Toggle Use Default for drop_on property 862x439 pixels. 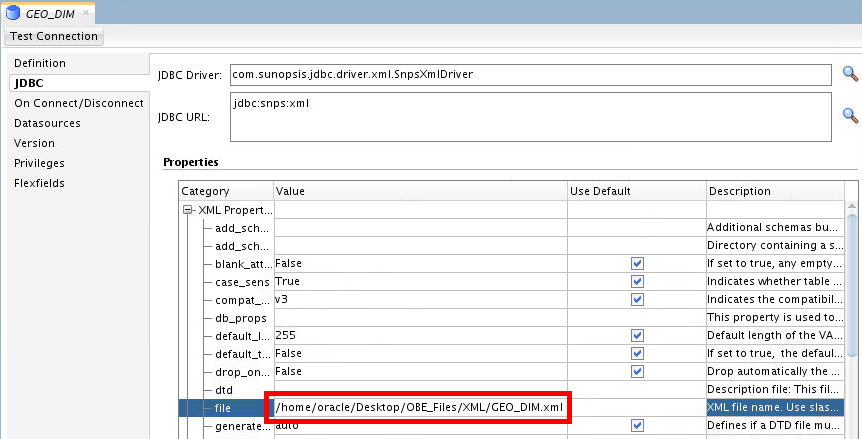[637, 372]
